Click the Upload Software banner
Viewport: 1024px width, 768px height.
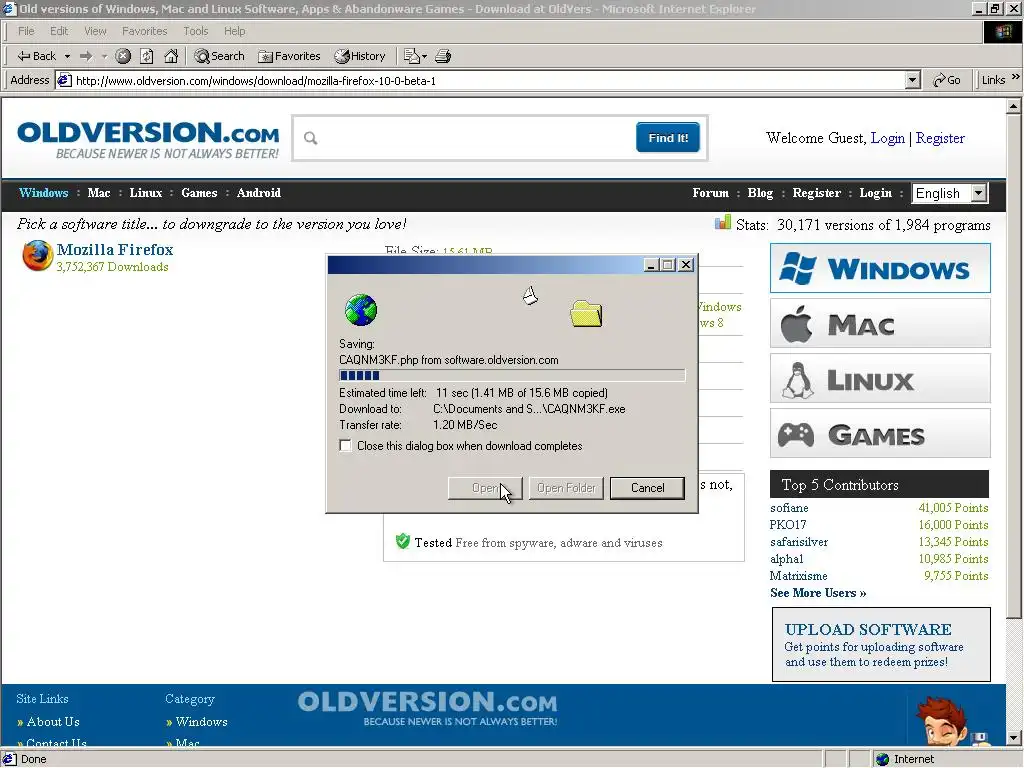(x=881, y=645)
